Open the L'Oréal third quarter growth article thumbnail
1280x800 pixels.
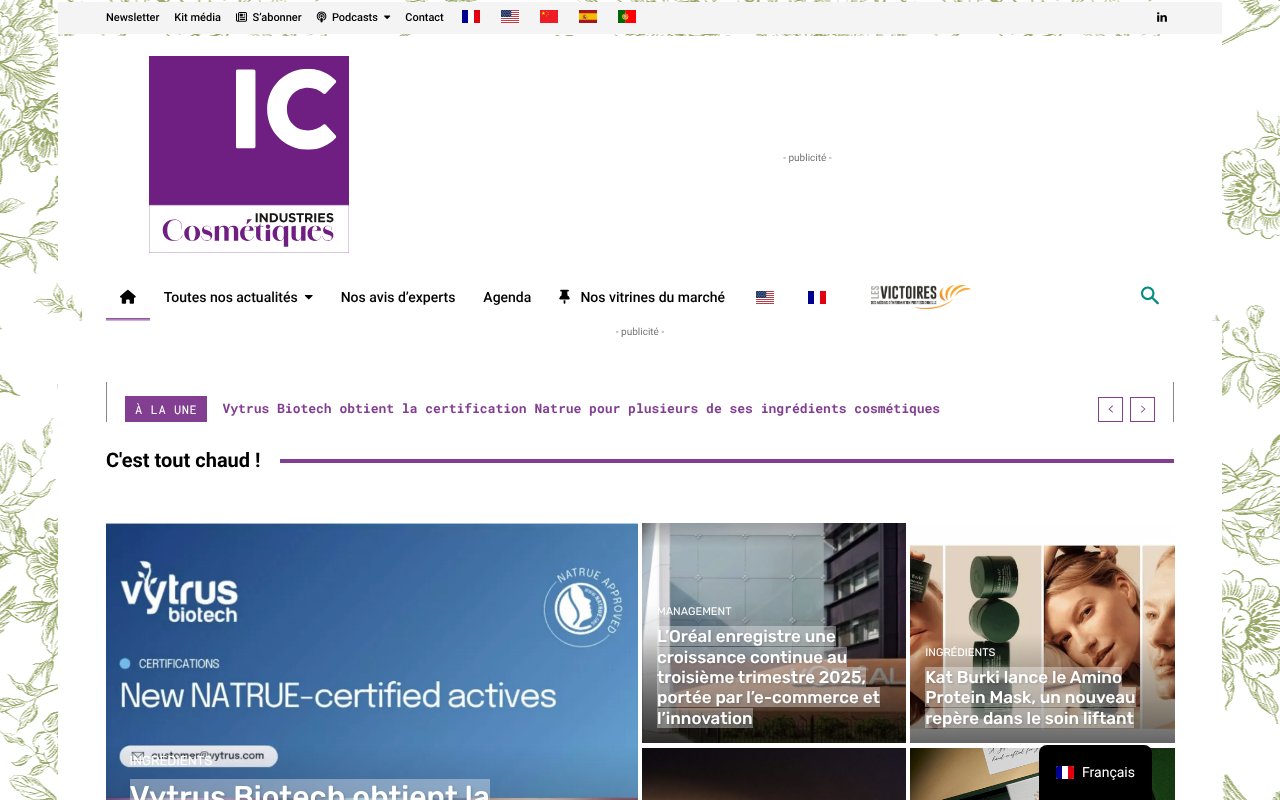(x=773, y=633)
